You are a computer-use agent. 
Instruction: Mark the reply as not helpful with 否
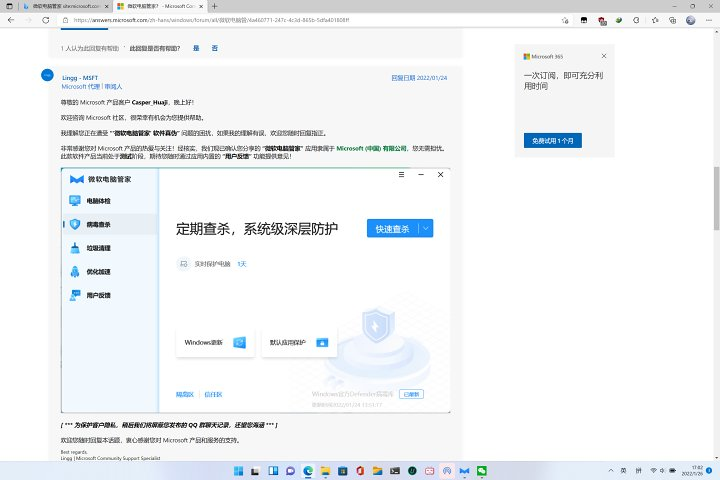pos(214,48)
